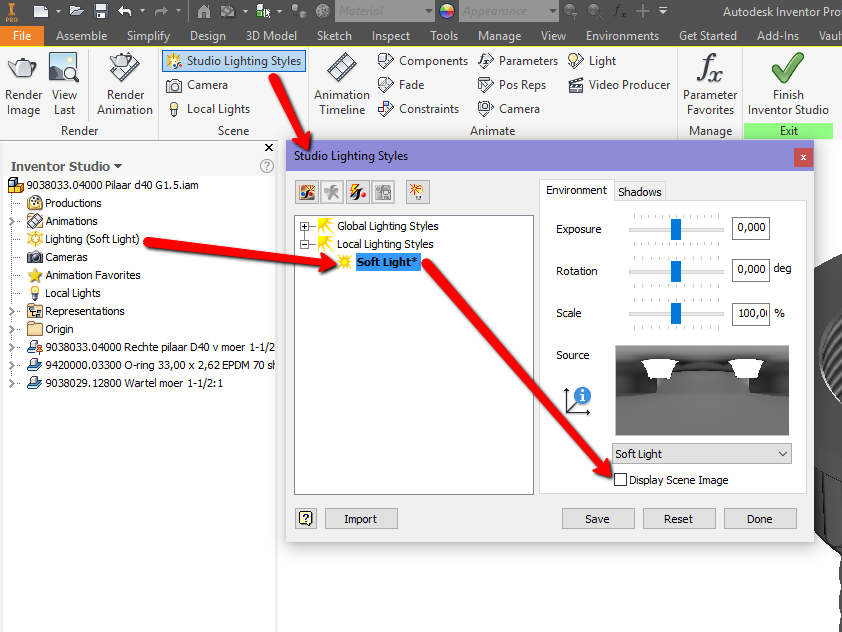Screen dimensions: 842x632
Task: Open the File menu
Action: [x=22, y=35]
